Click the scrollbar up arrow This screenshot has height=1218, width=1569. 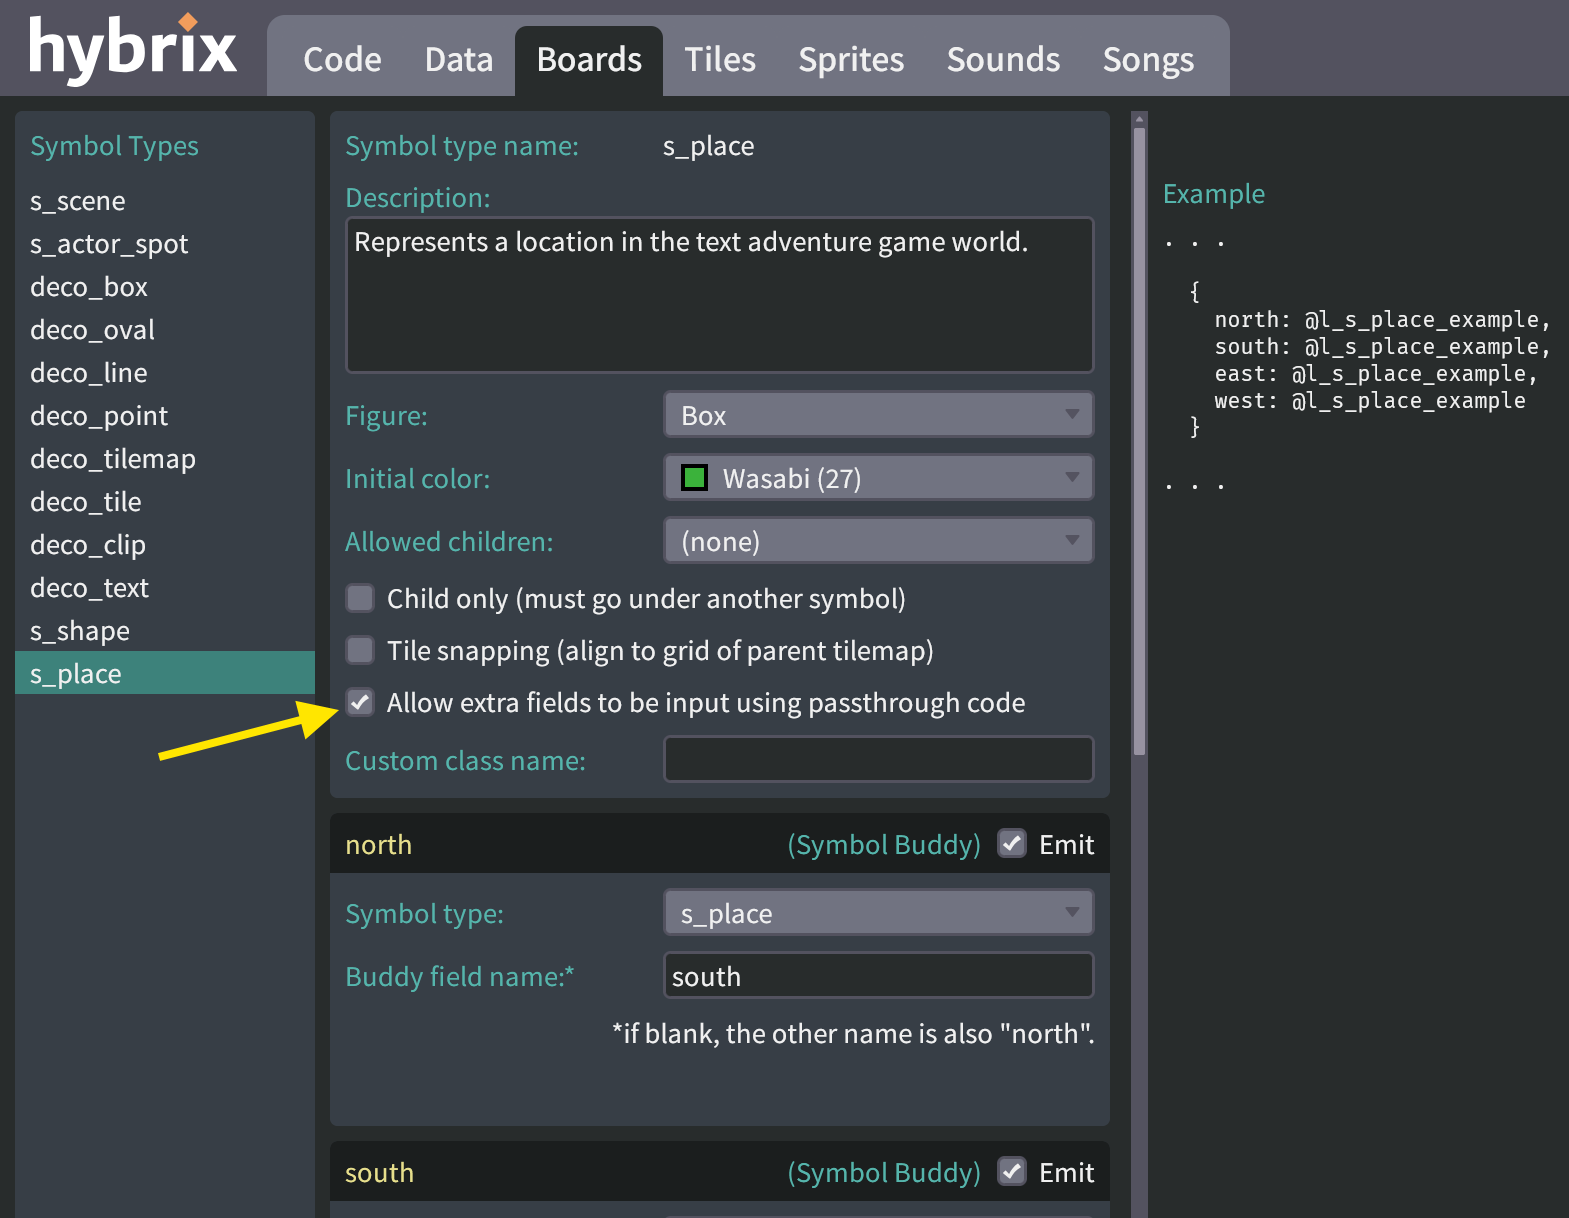pos(1139,118)
